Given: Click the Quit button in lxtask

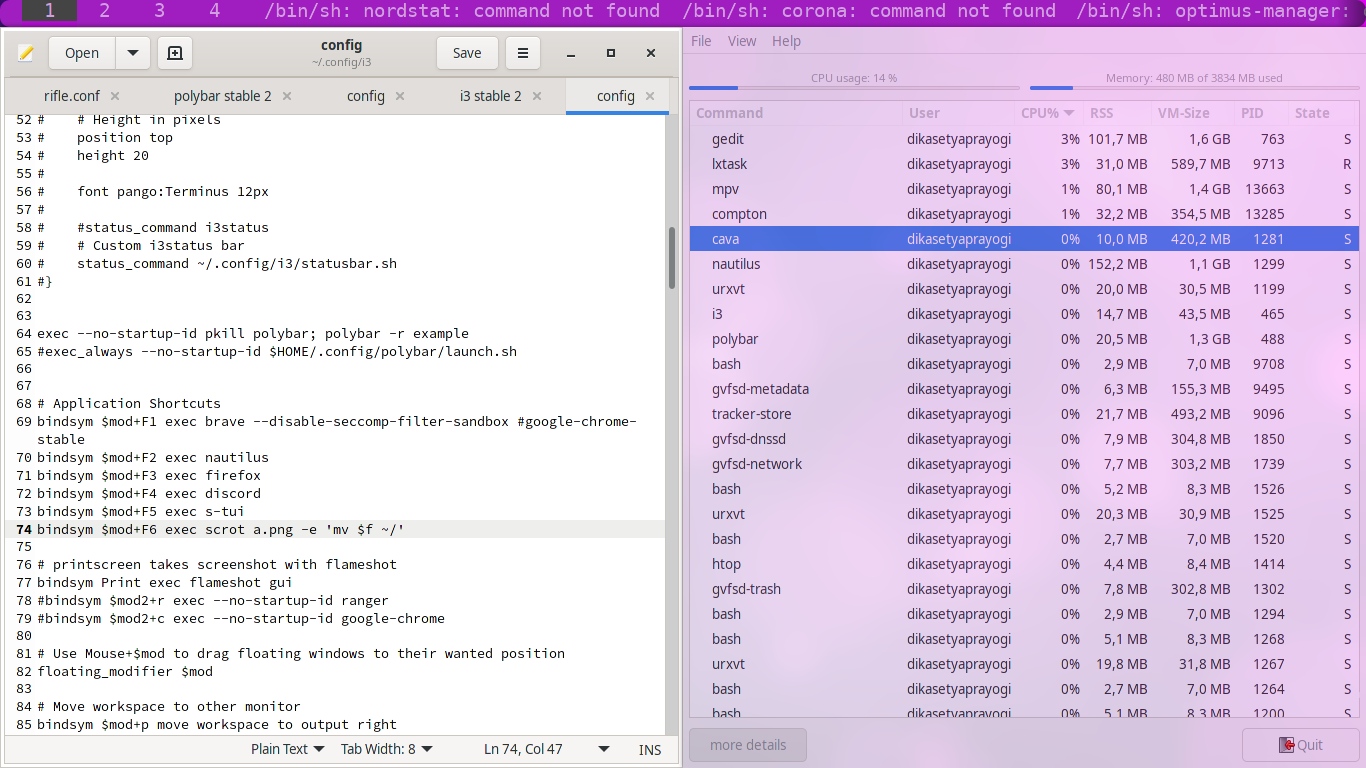Looking at the screenshot, I should point(1301,745).
